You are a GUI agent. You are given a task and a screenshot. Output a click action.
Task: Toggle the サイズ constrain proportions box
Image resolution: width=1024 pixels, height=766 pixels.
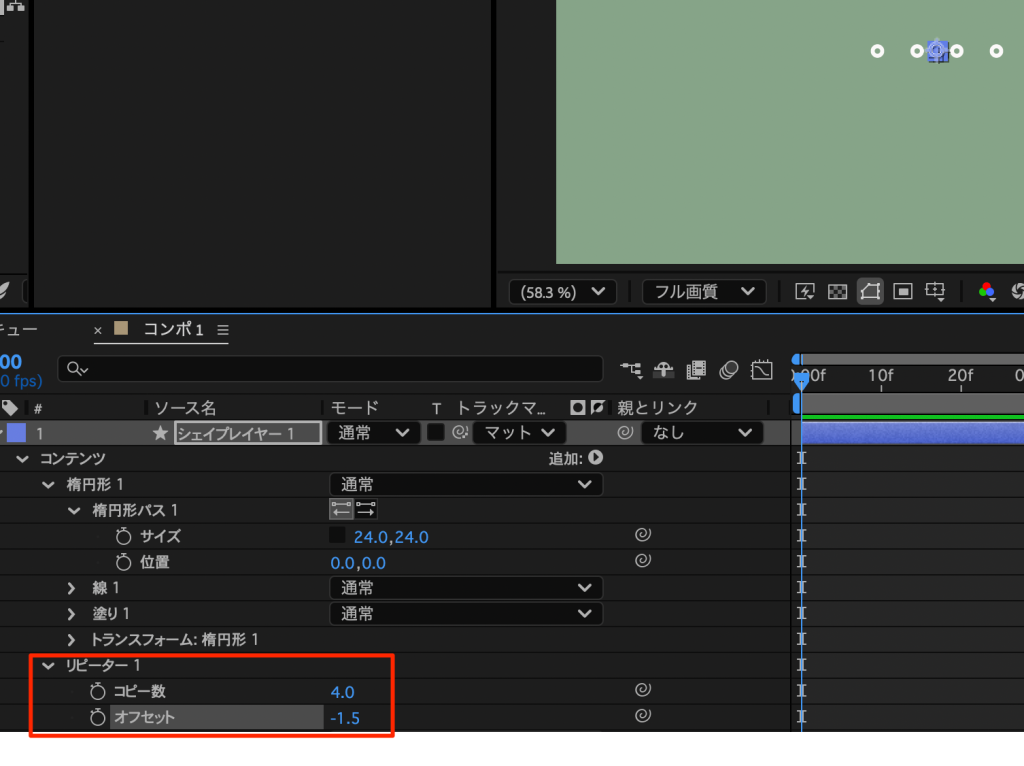(337, 536)
